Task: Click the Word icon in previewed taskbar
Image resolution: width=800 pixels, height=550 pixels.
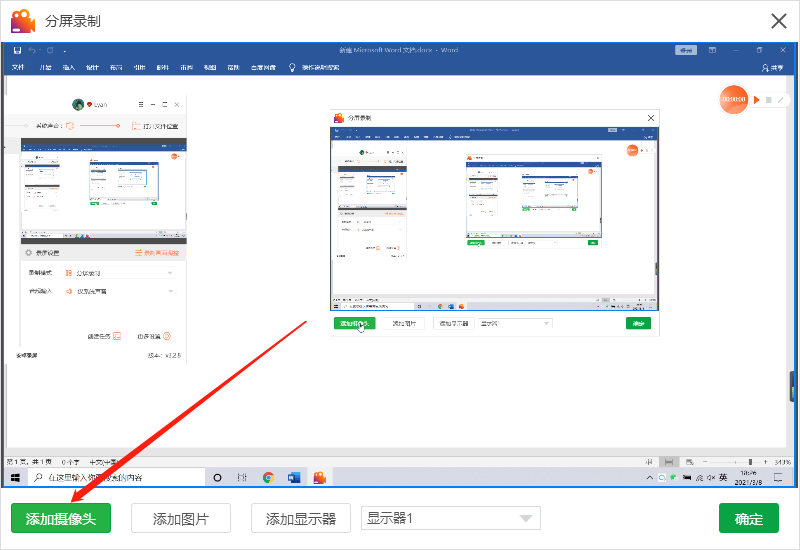Action: point(294,478)
